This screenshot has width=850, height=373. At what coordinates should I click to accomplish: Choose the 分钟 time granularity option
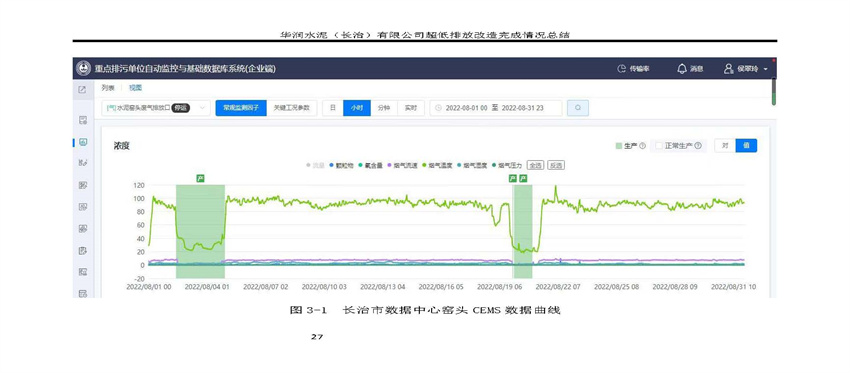tap(384, 108)
